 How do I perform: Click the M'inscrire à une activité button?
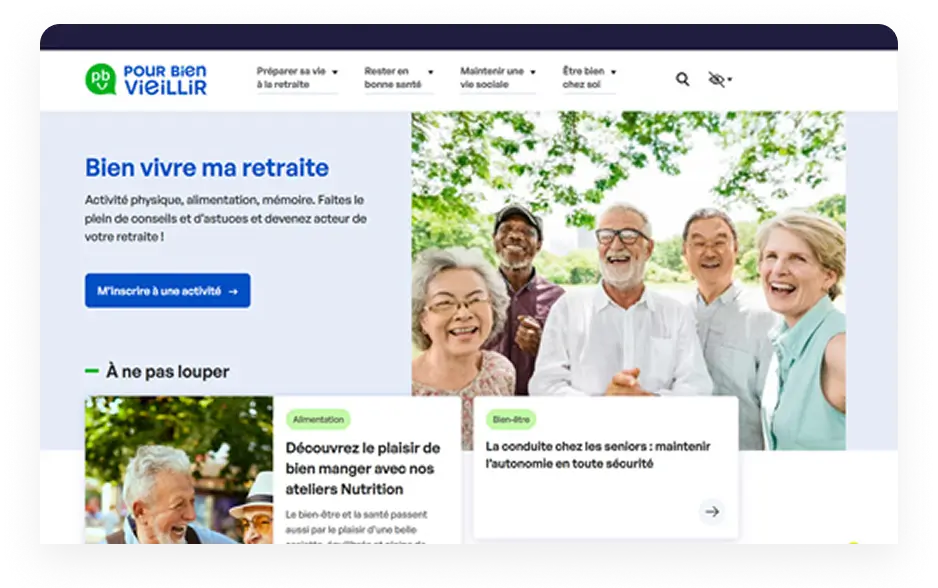(x=168, y=291)
